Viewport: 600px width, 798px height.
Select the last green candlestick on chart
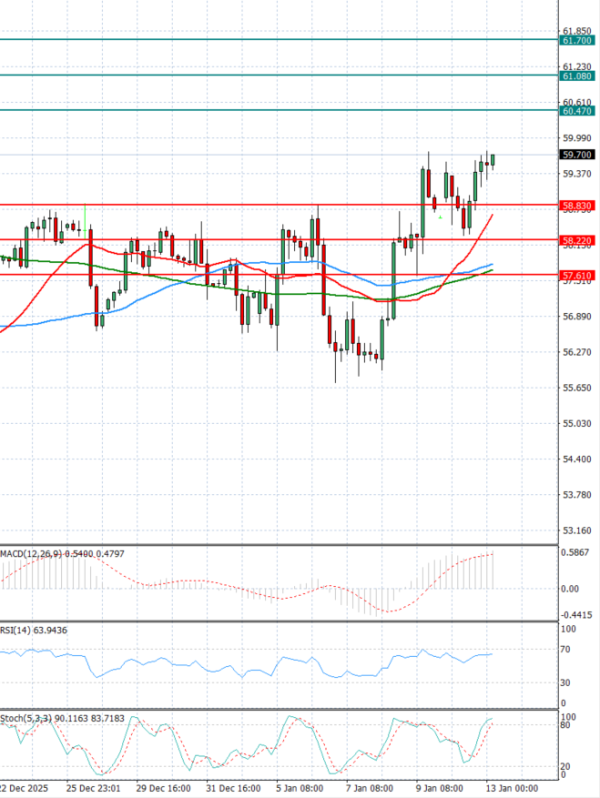[x=493, y=160]
